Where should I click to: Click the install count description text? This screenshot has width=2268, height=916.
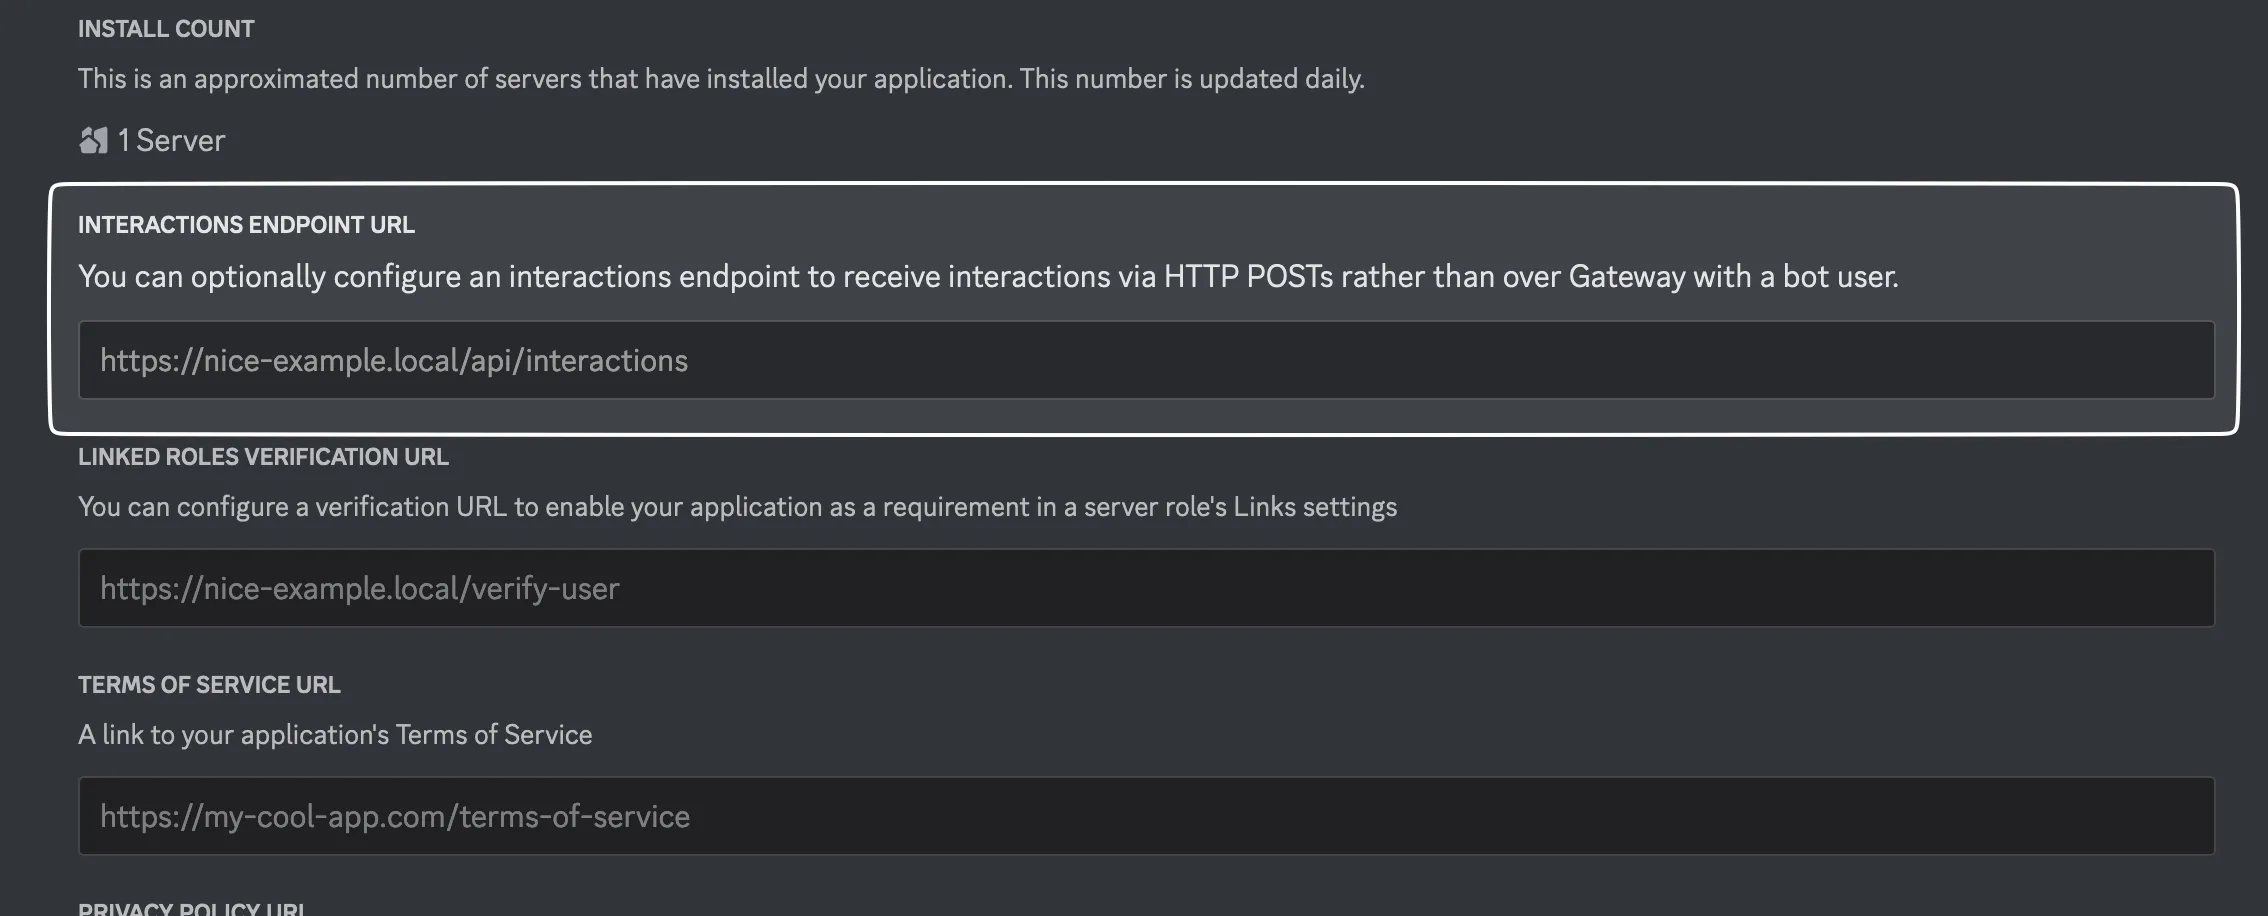[722, 78]
